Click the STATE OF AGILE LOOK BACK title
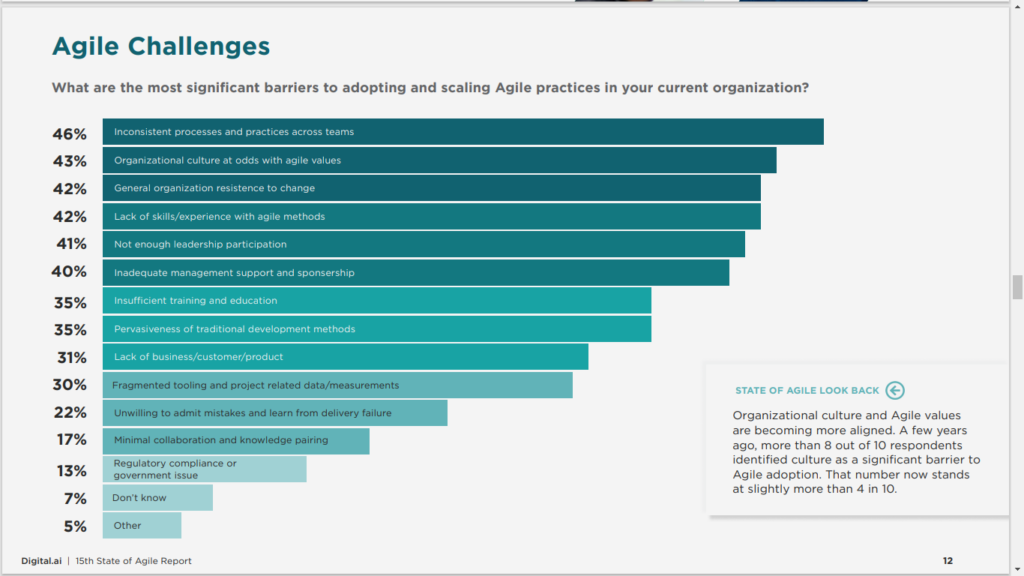 tap(807, 391)
